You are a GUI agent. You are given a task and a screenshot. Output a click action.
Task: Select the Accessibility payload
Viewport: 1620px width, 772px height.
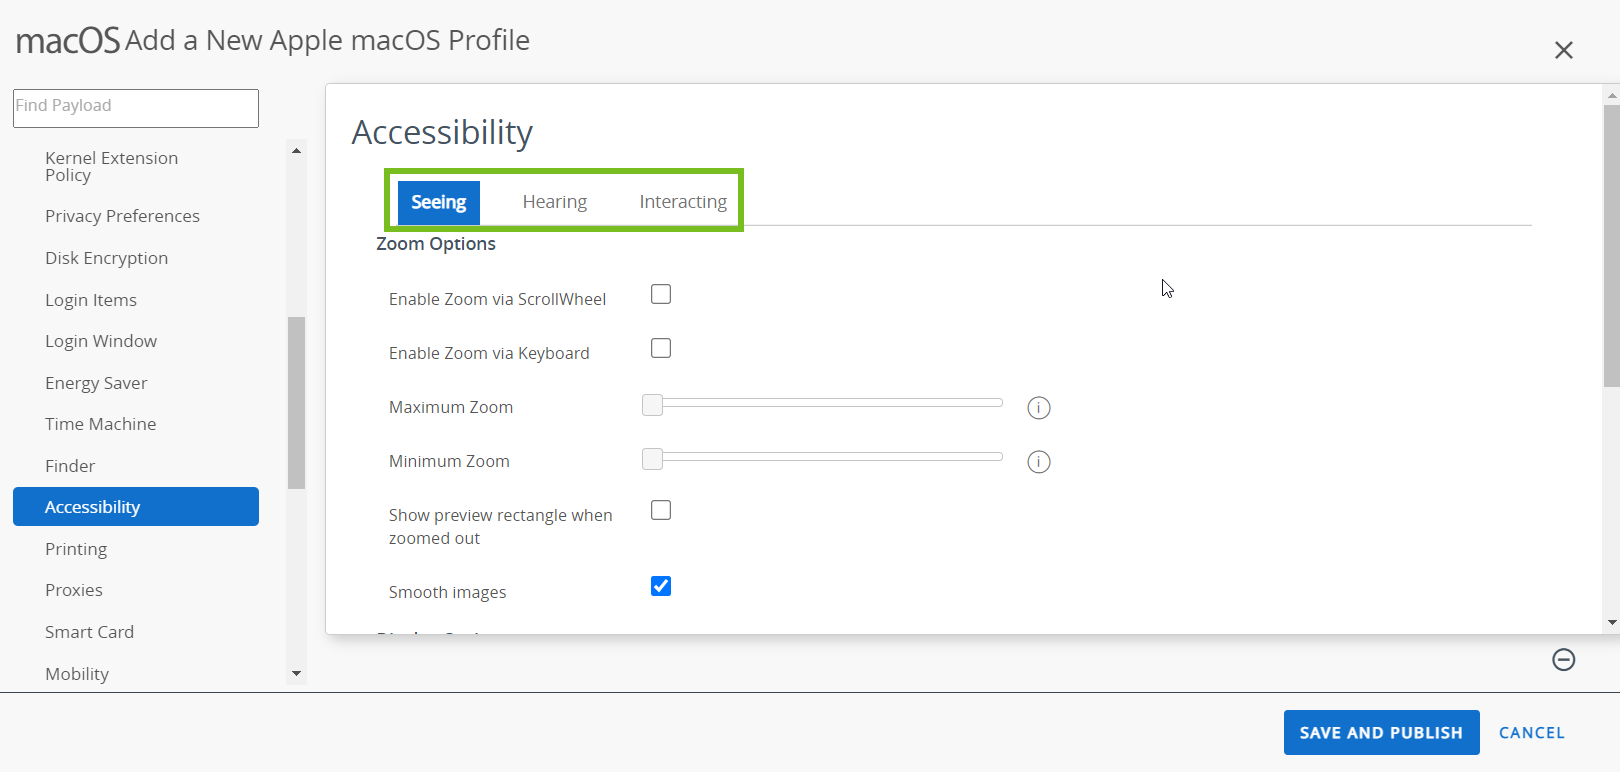pos(136,507)
